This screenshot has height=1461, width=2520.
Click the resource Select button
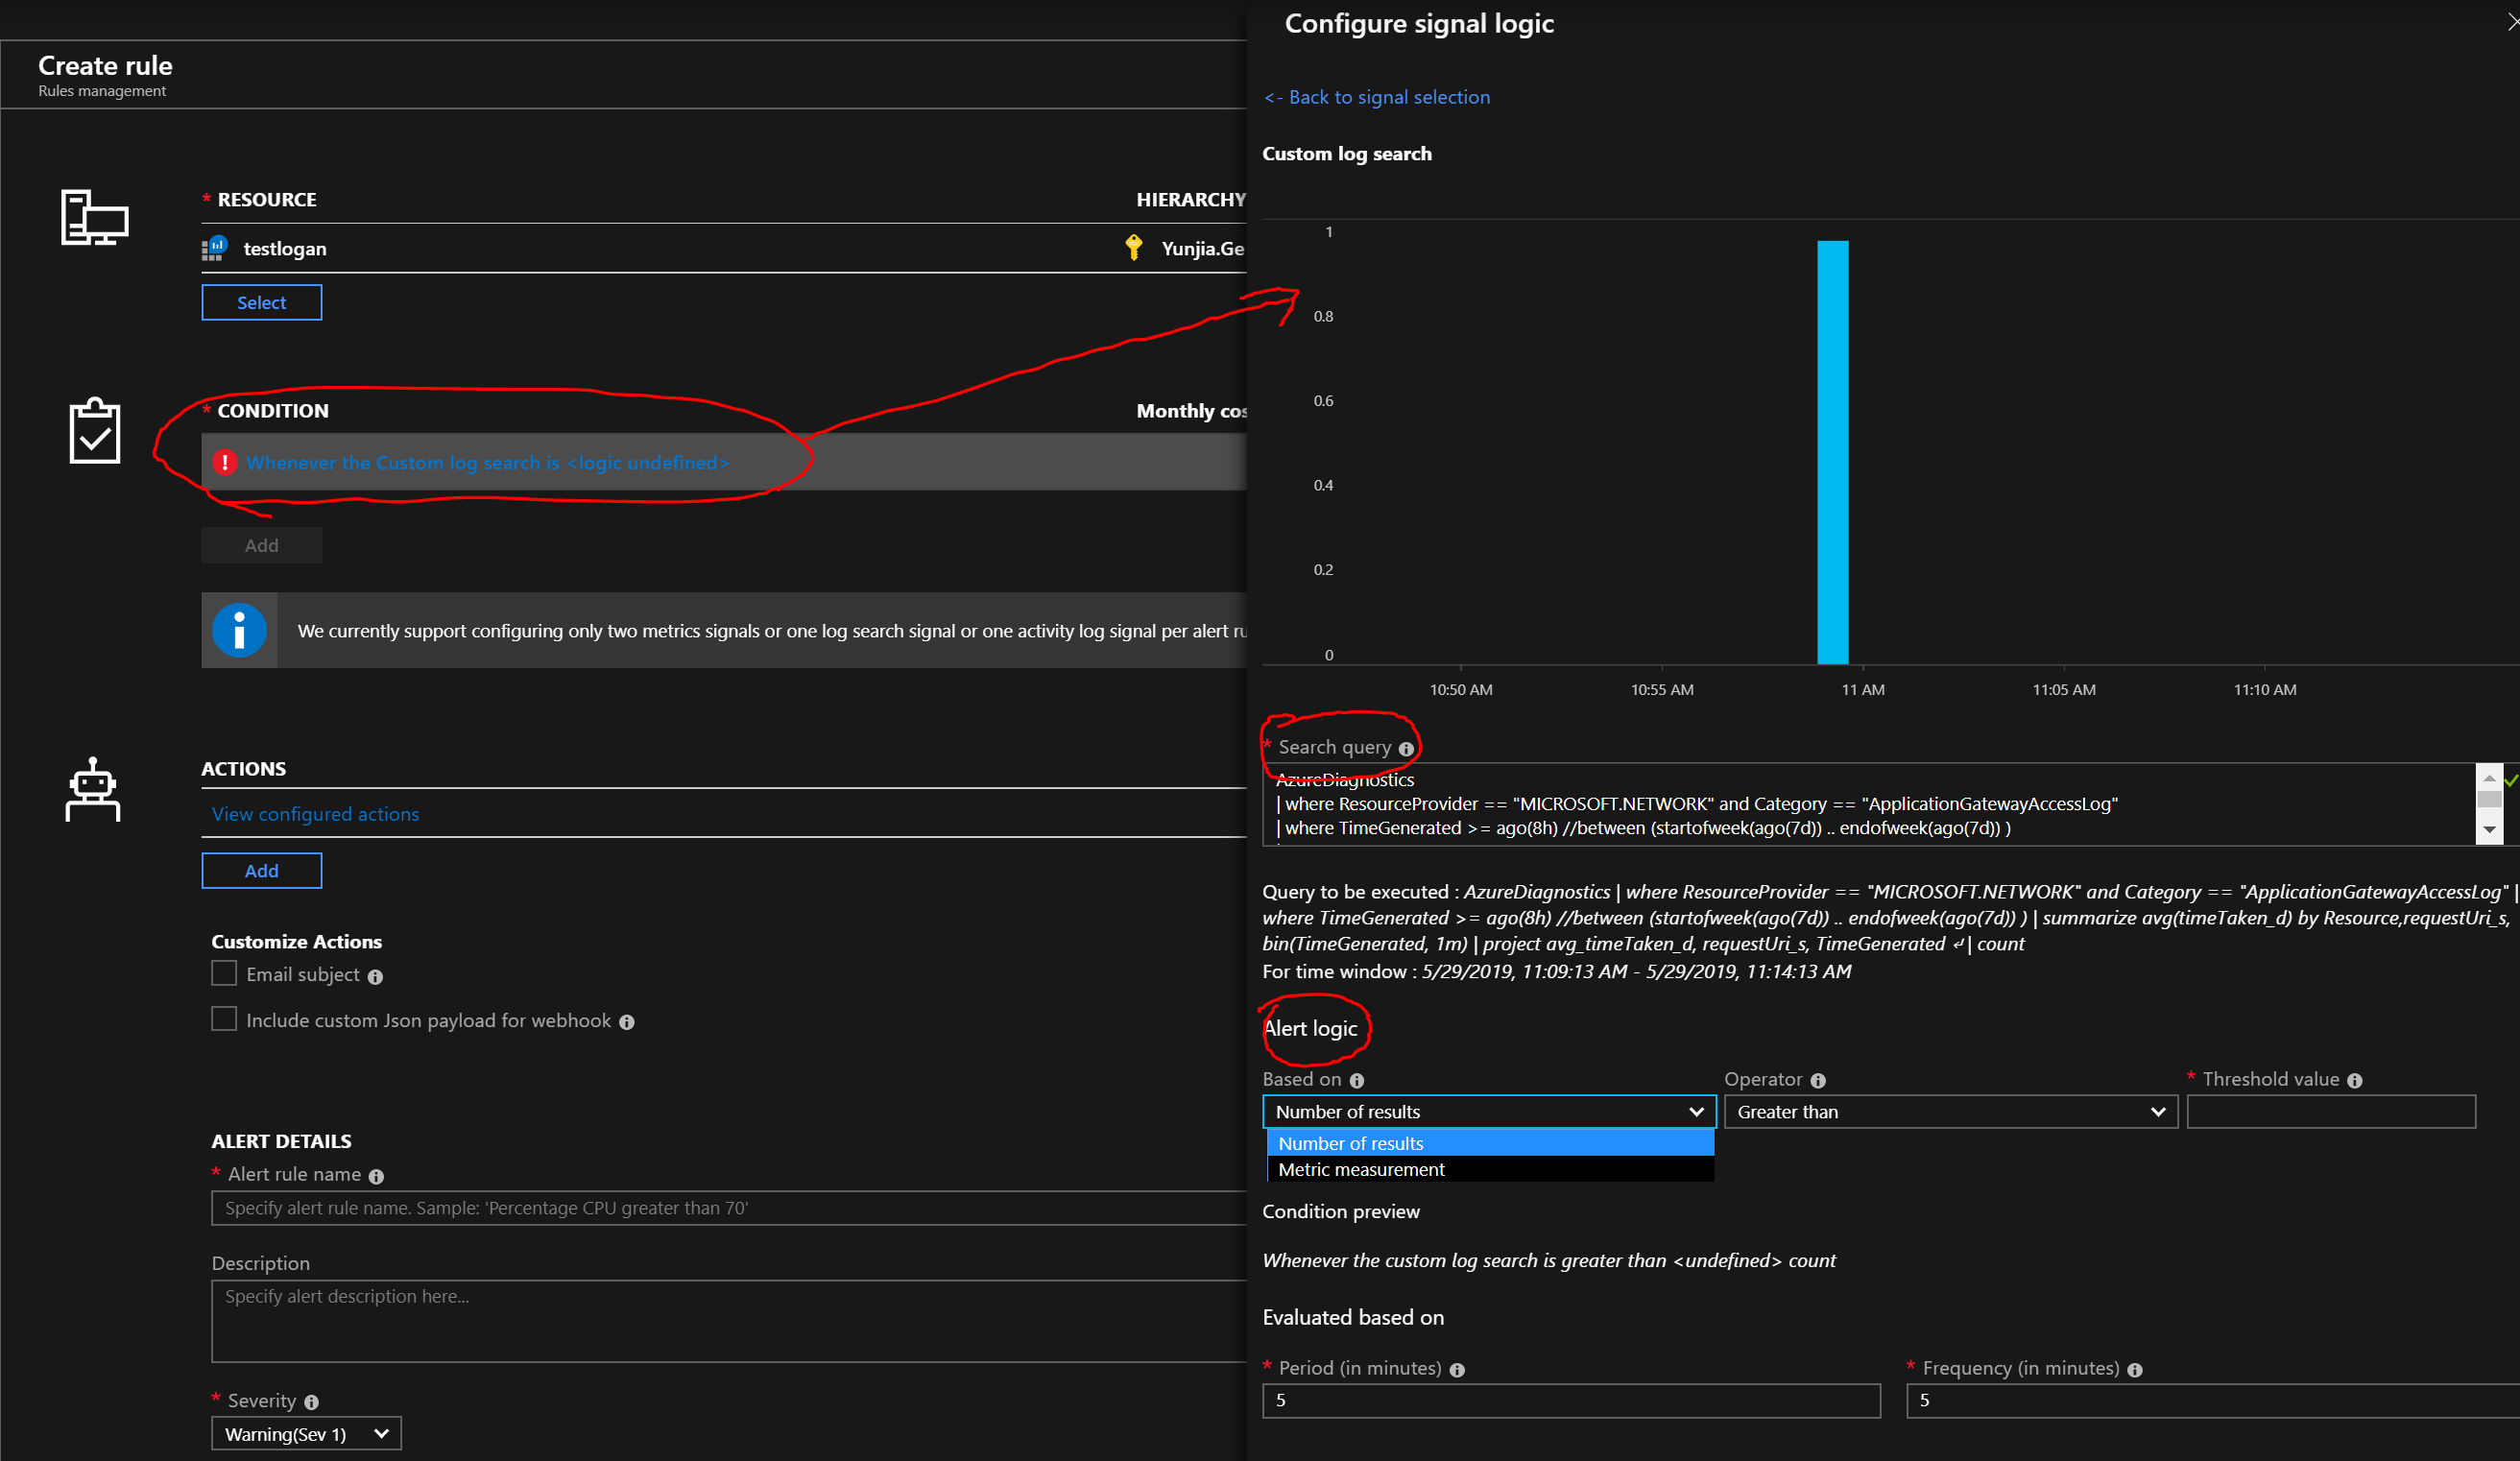262,302
